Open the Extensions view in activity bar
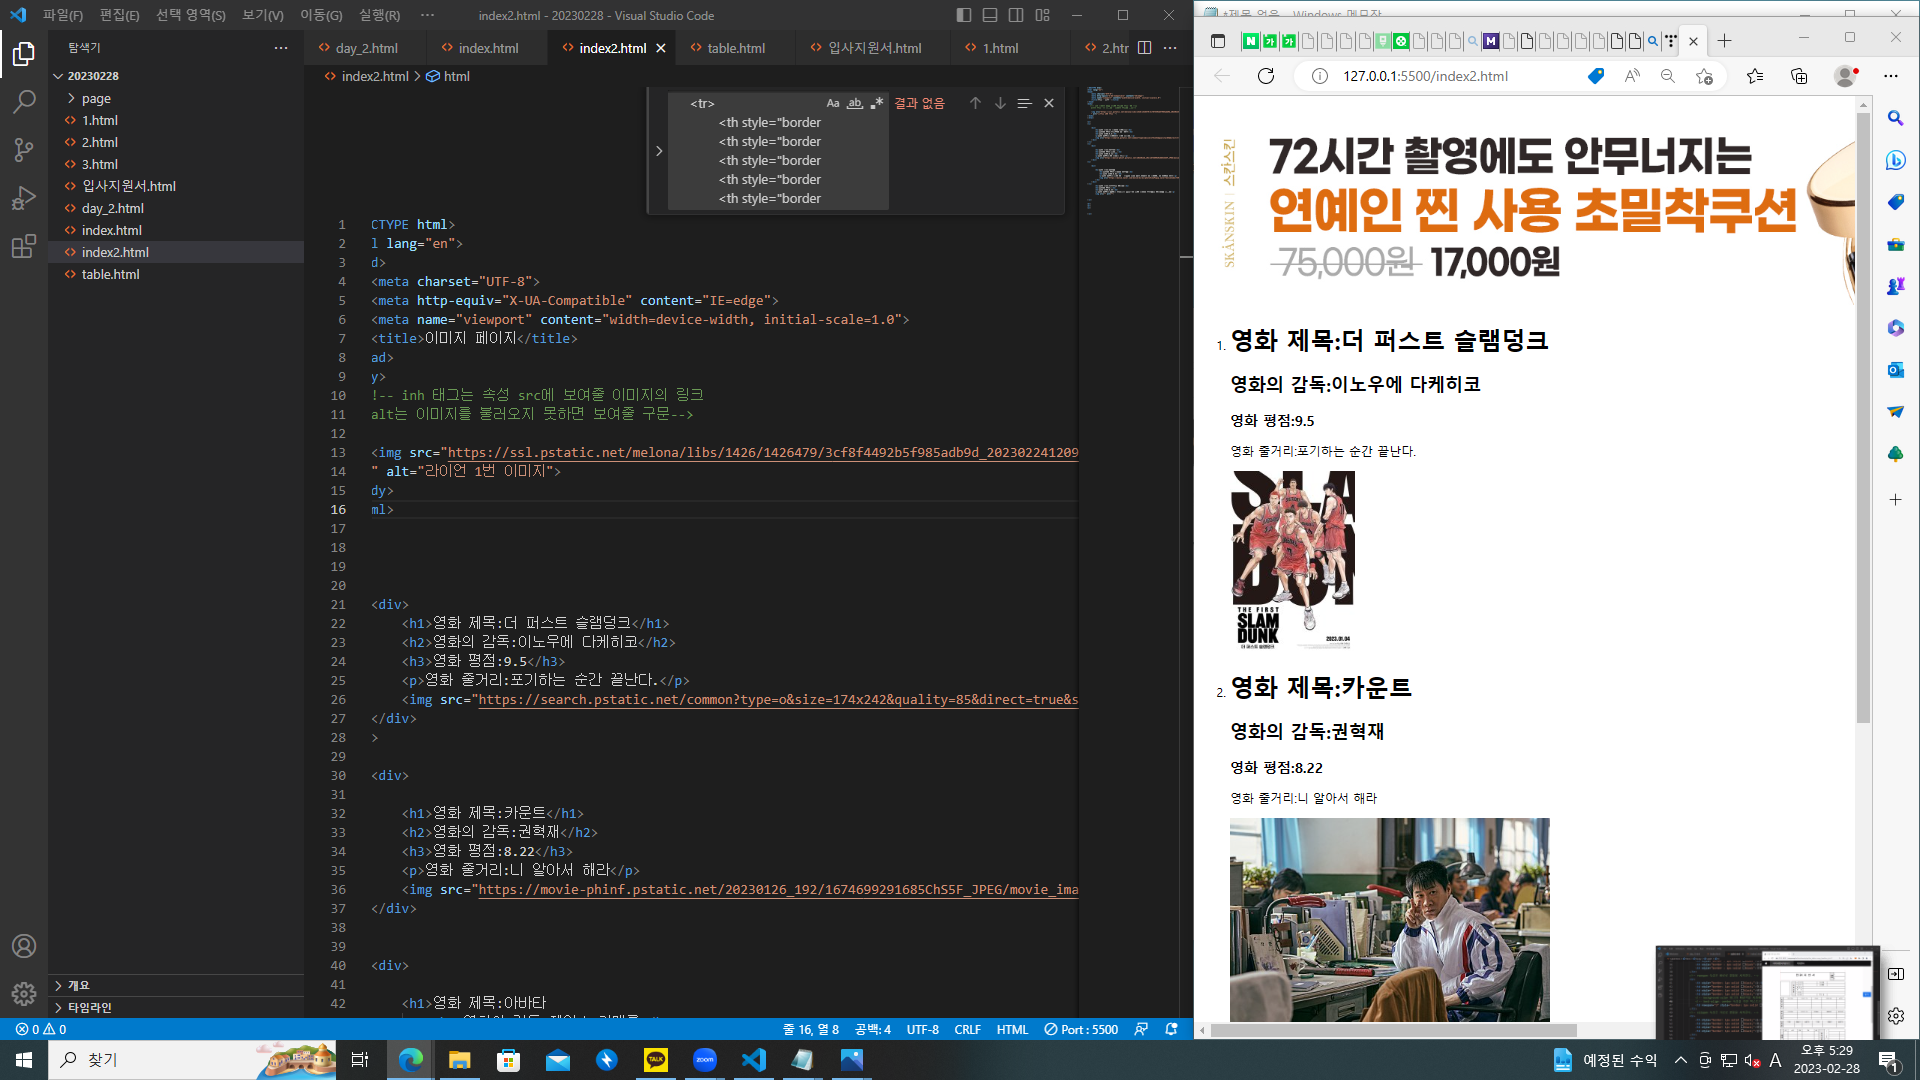 pos(24,247)
